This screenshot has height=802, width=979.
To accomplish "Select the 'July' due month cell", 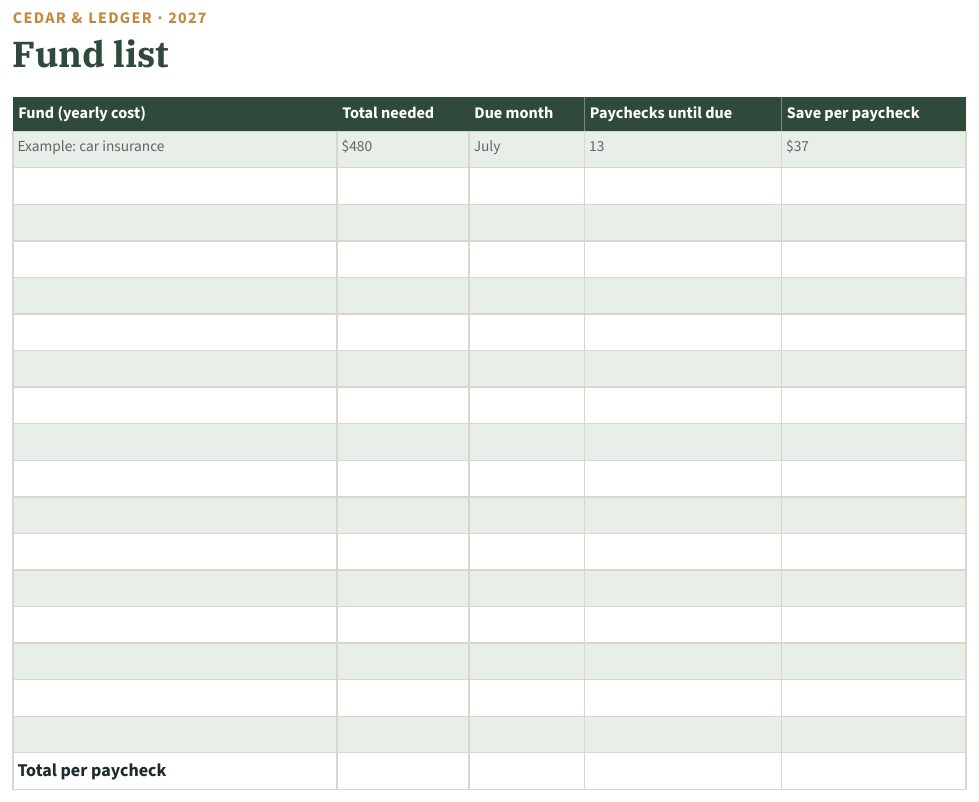I will 526,149.
